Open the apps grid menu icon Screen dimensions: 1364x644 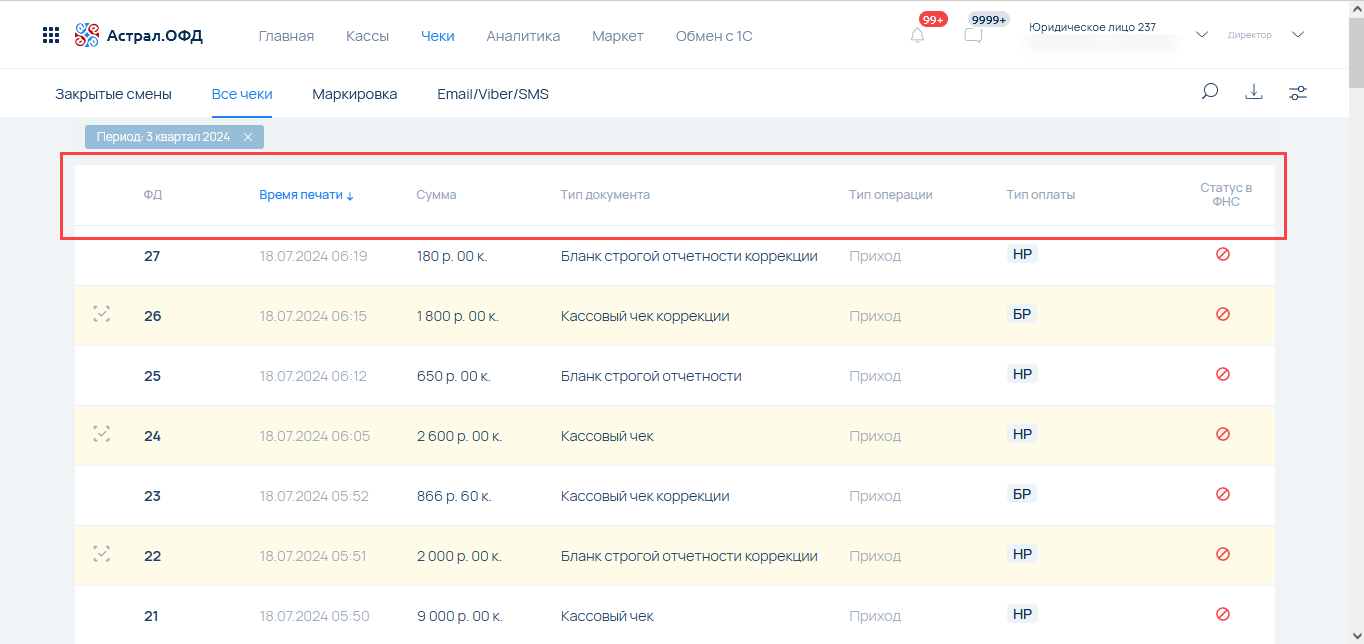tap(51, 36)
